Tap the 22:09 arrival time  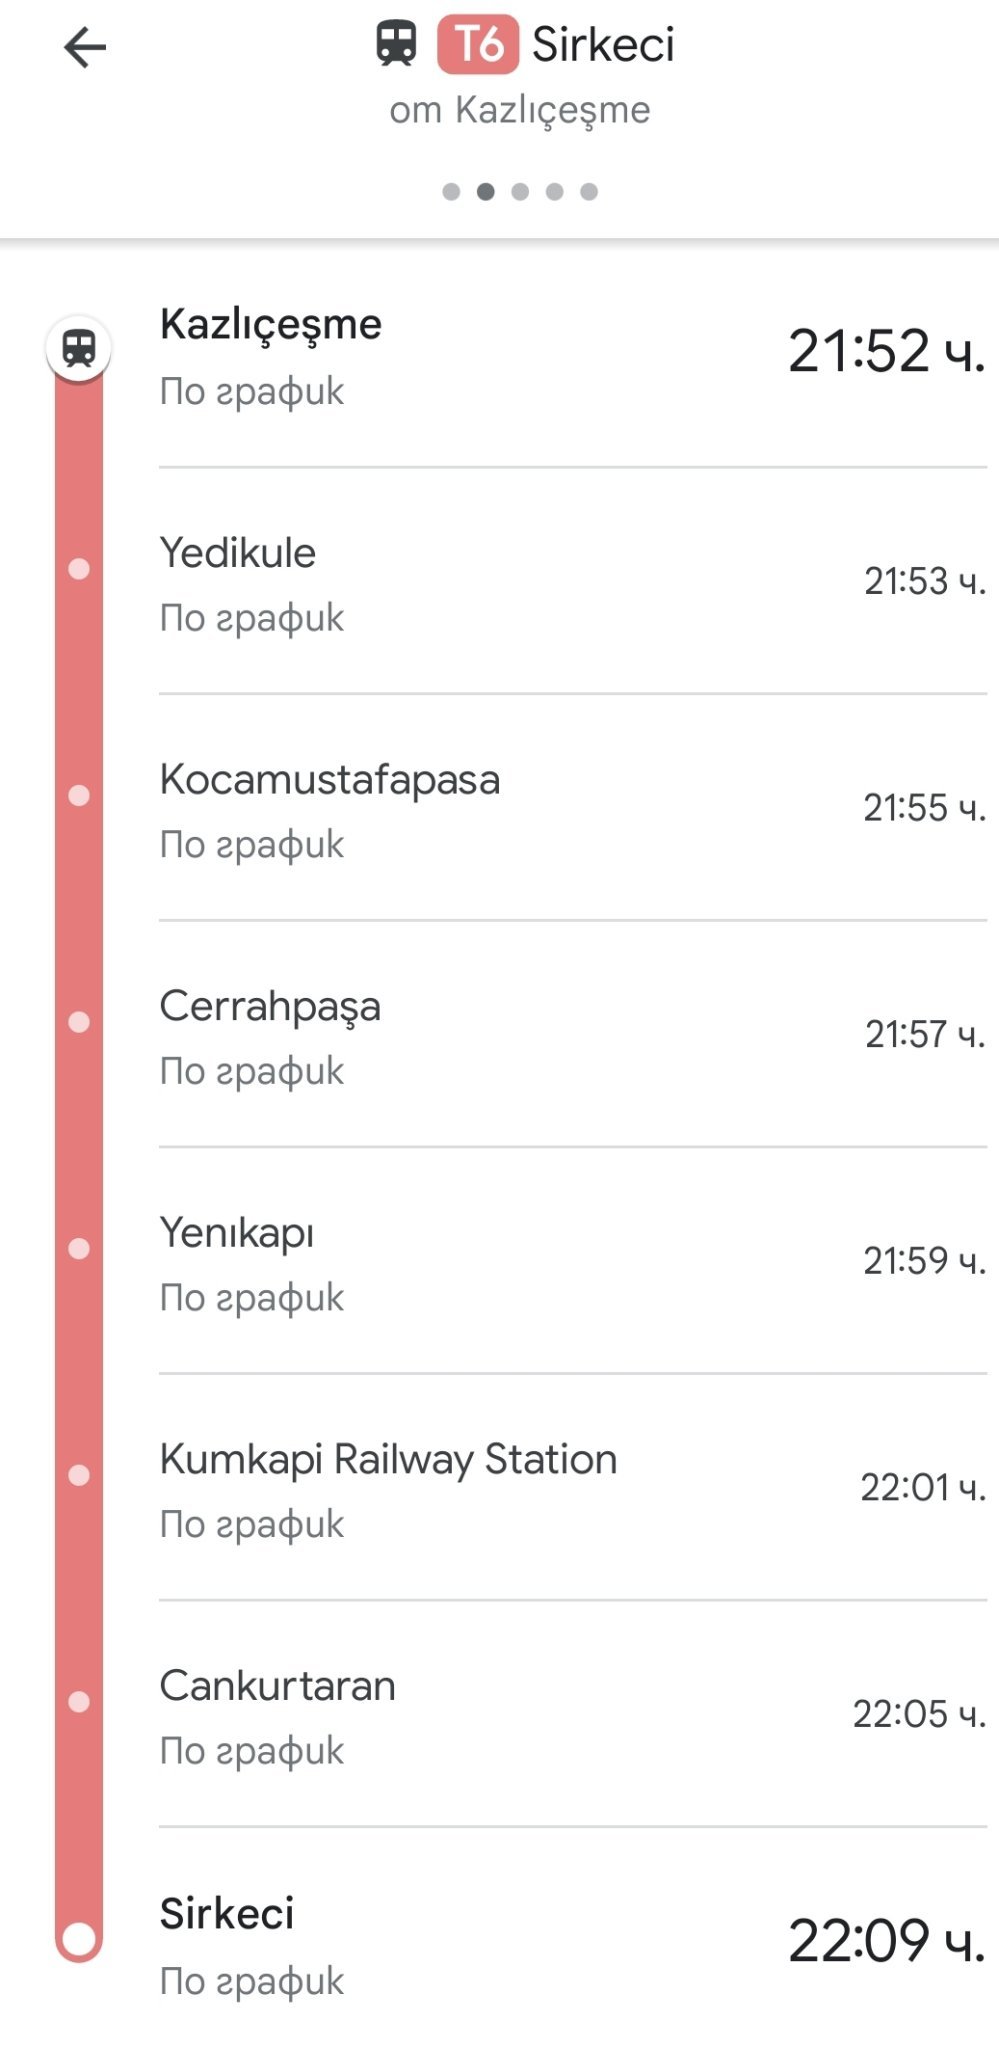[886, 1940]
